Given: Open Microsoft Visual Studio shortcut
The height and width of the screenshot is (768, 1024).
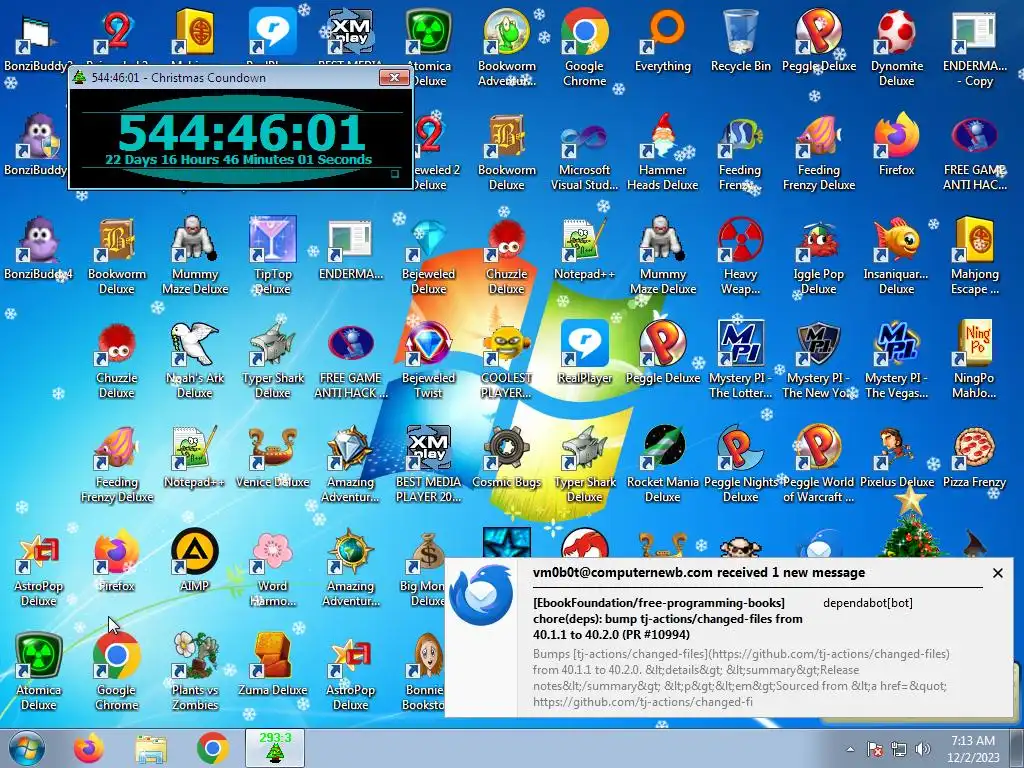Looking at the screenshot, I should (x=584, y=151).
